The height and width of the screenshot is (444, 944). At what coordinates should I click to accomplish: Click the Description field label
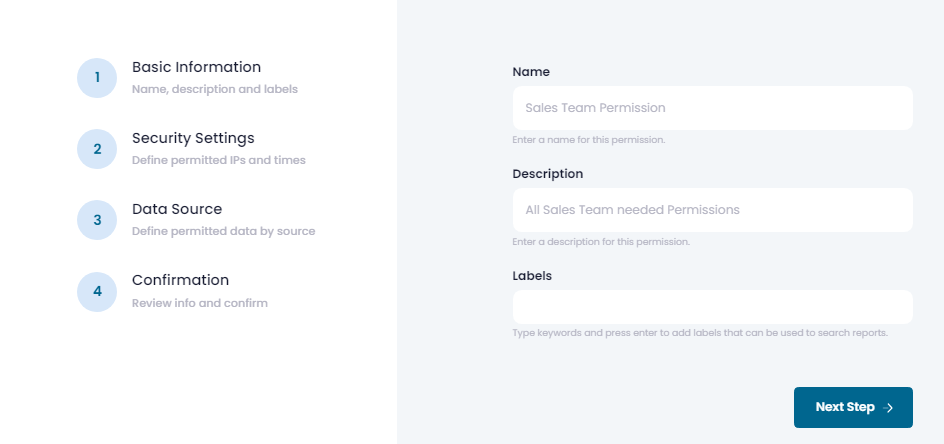(547, 174)
